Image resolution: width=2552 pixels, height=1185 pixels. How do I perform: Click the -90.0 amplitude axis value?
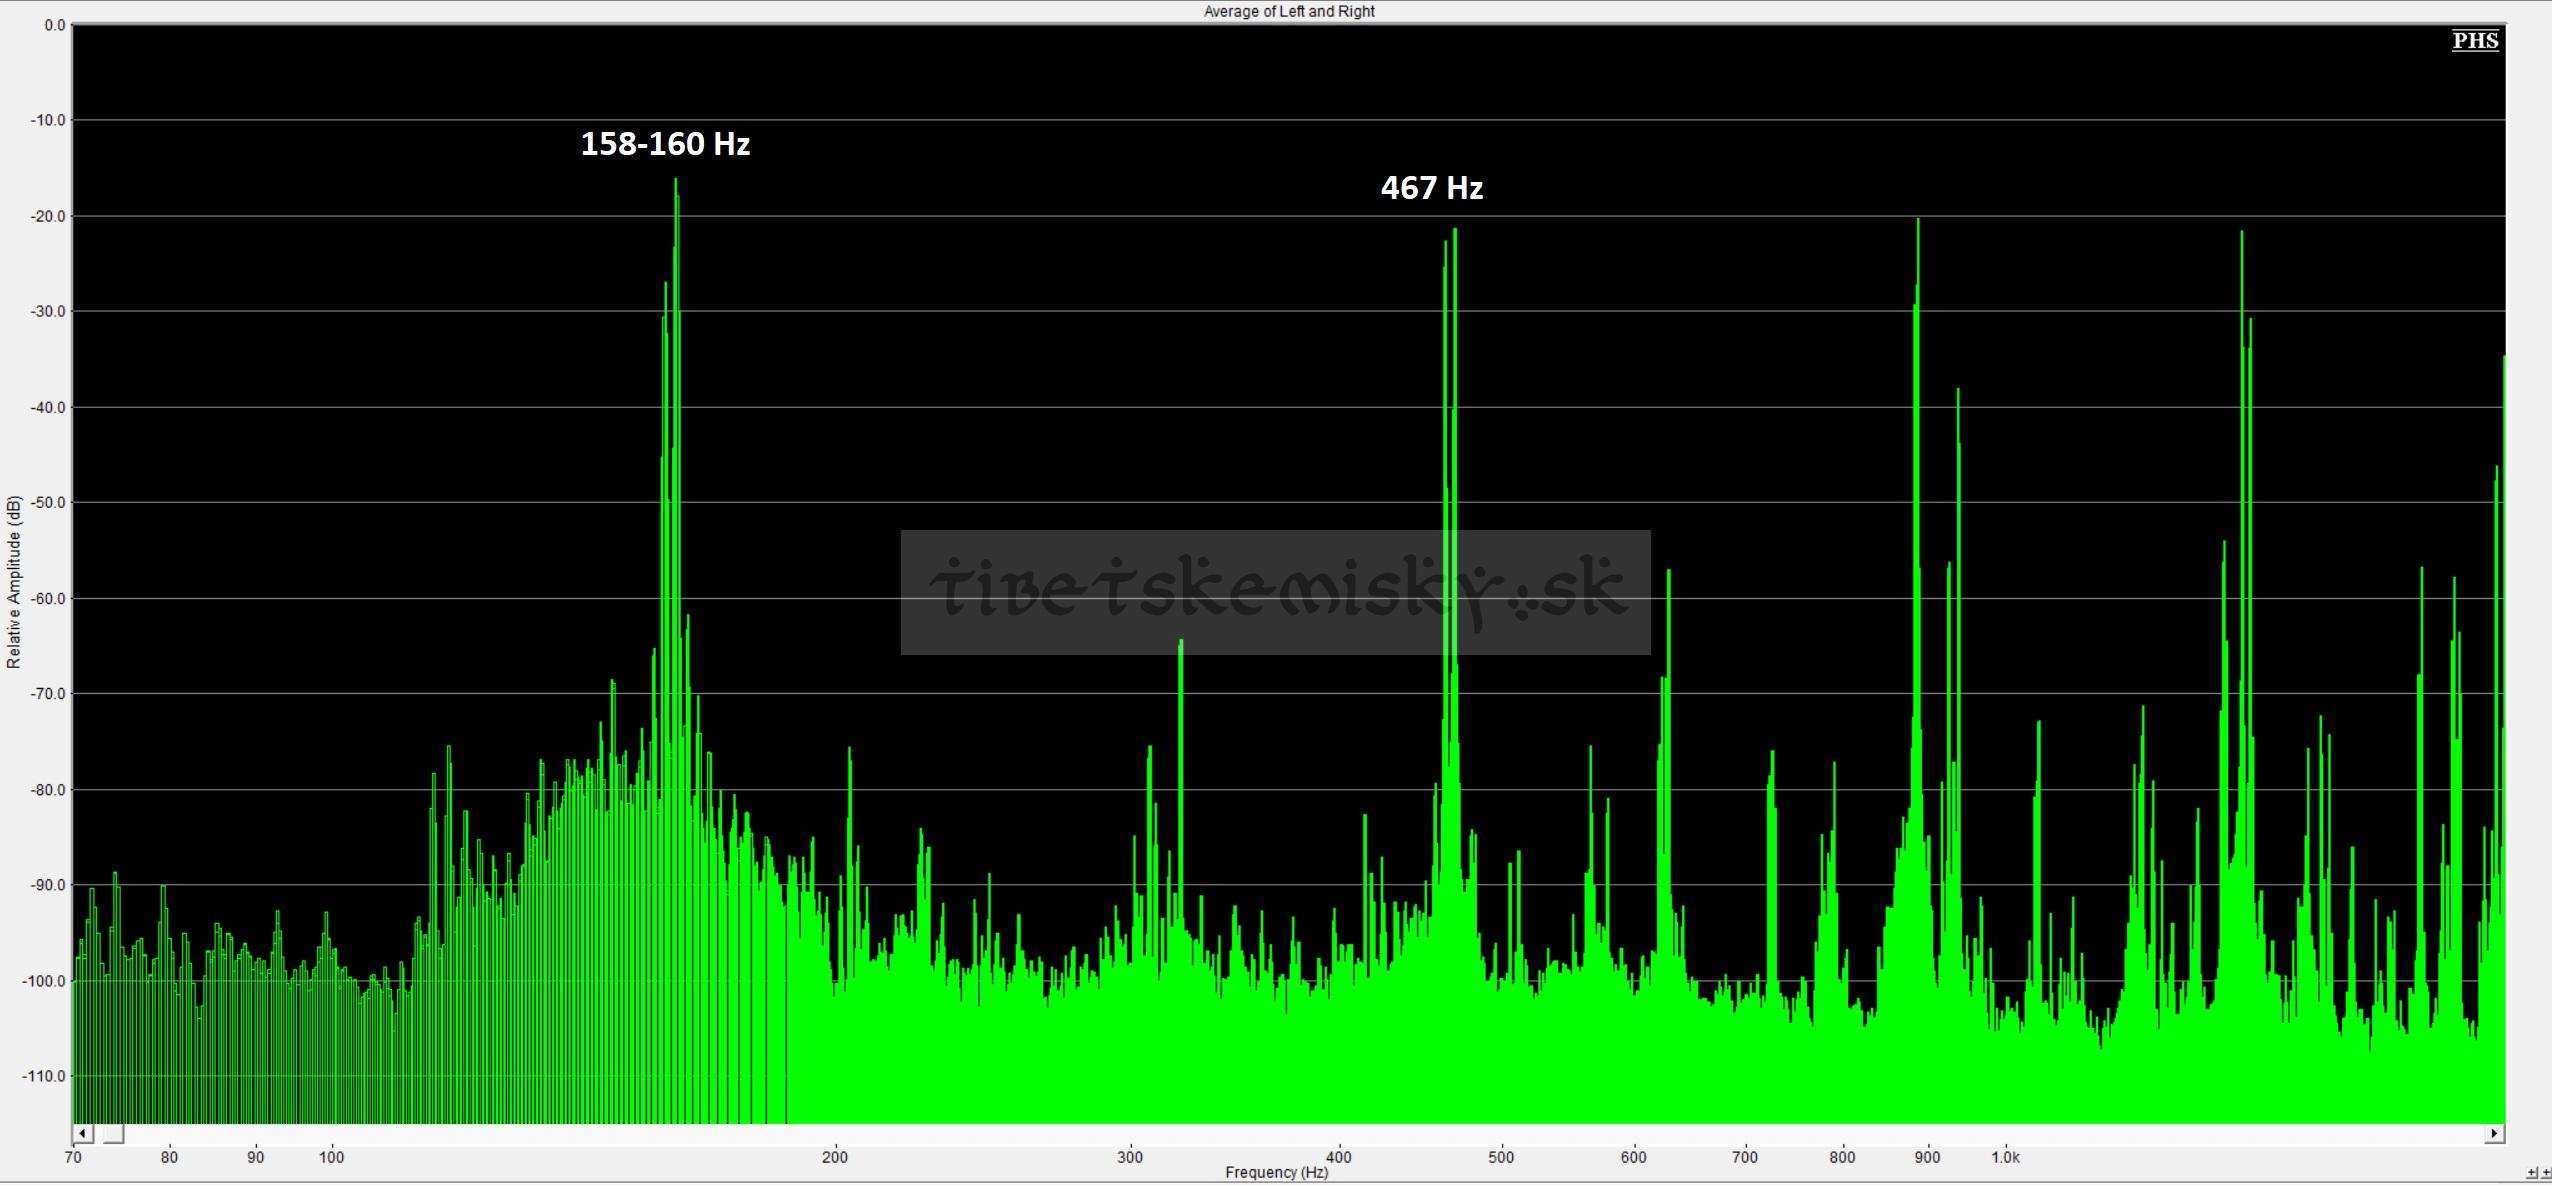pyautogui.click(x=48, y=885)
